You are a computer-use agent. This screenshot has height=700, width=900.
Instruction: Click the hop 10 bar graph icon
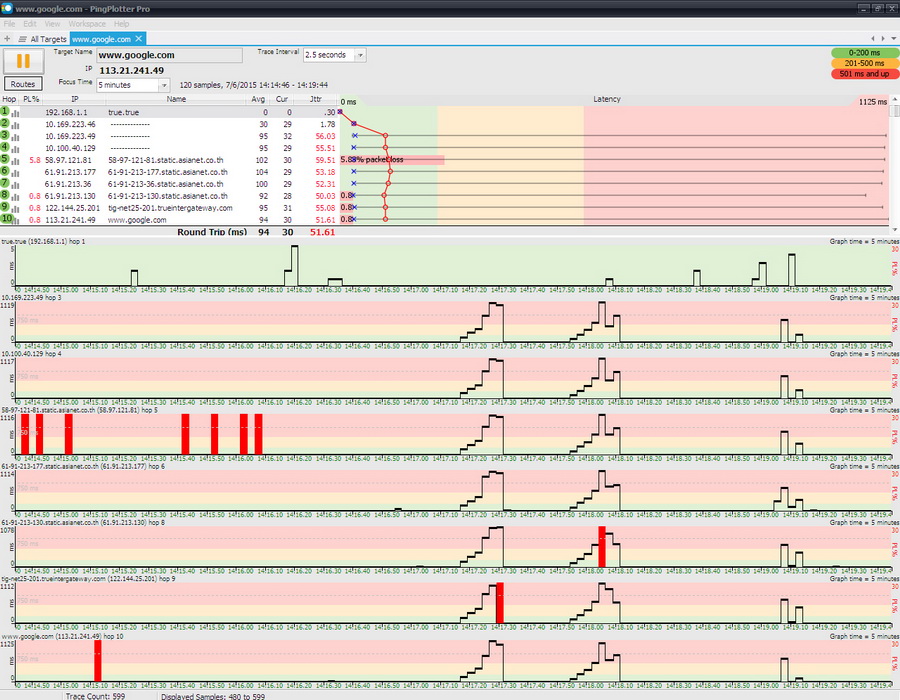[x=18, y=220]
